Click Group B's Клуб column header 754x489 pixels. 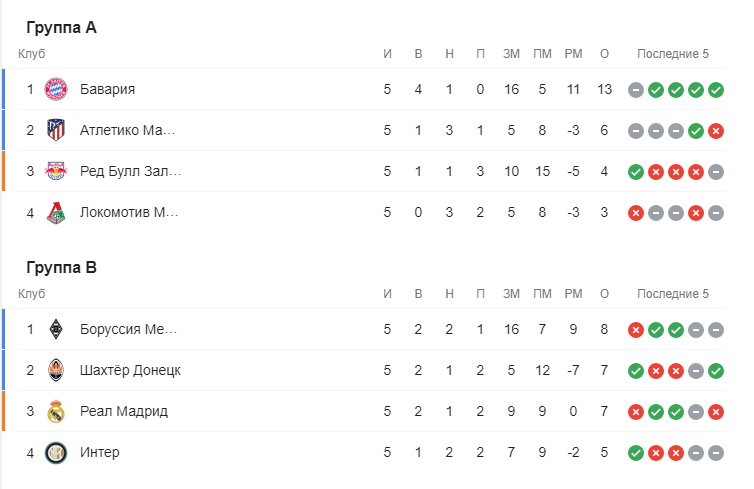[x=31, y=294]
